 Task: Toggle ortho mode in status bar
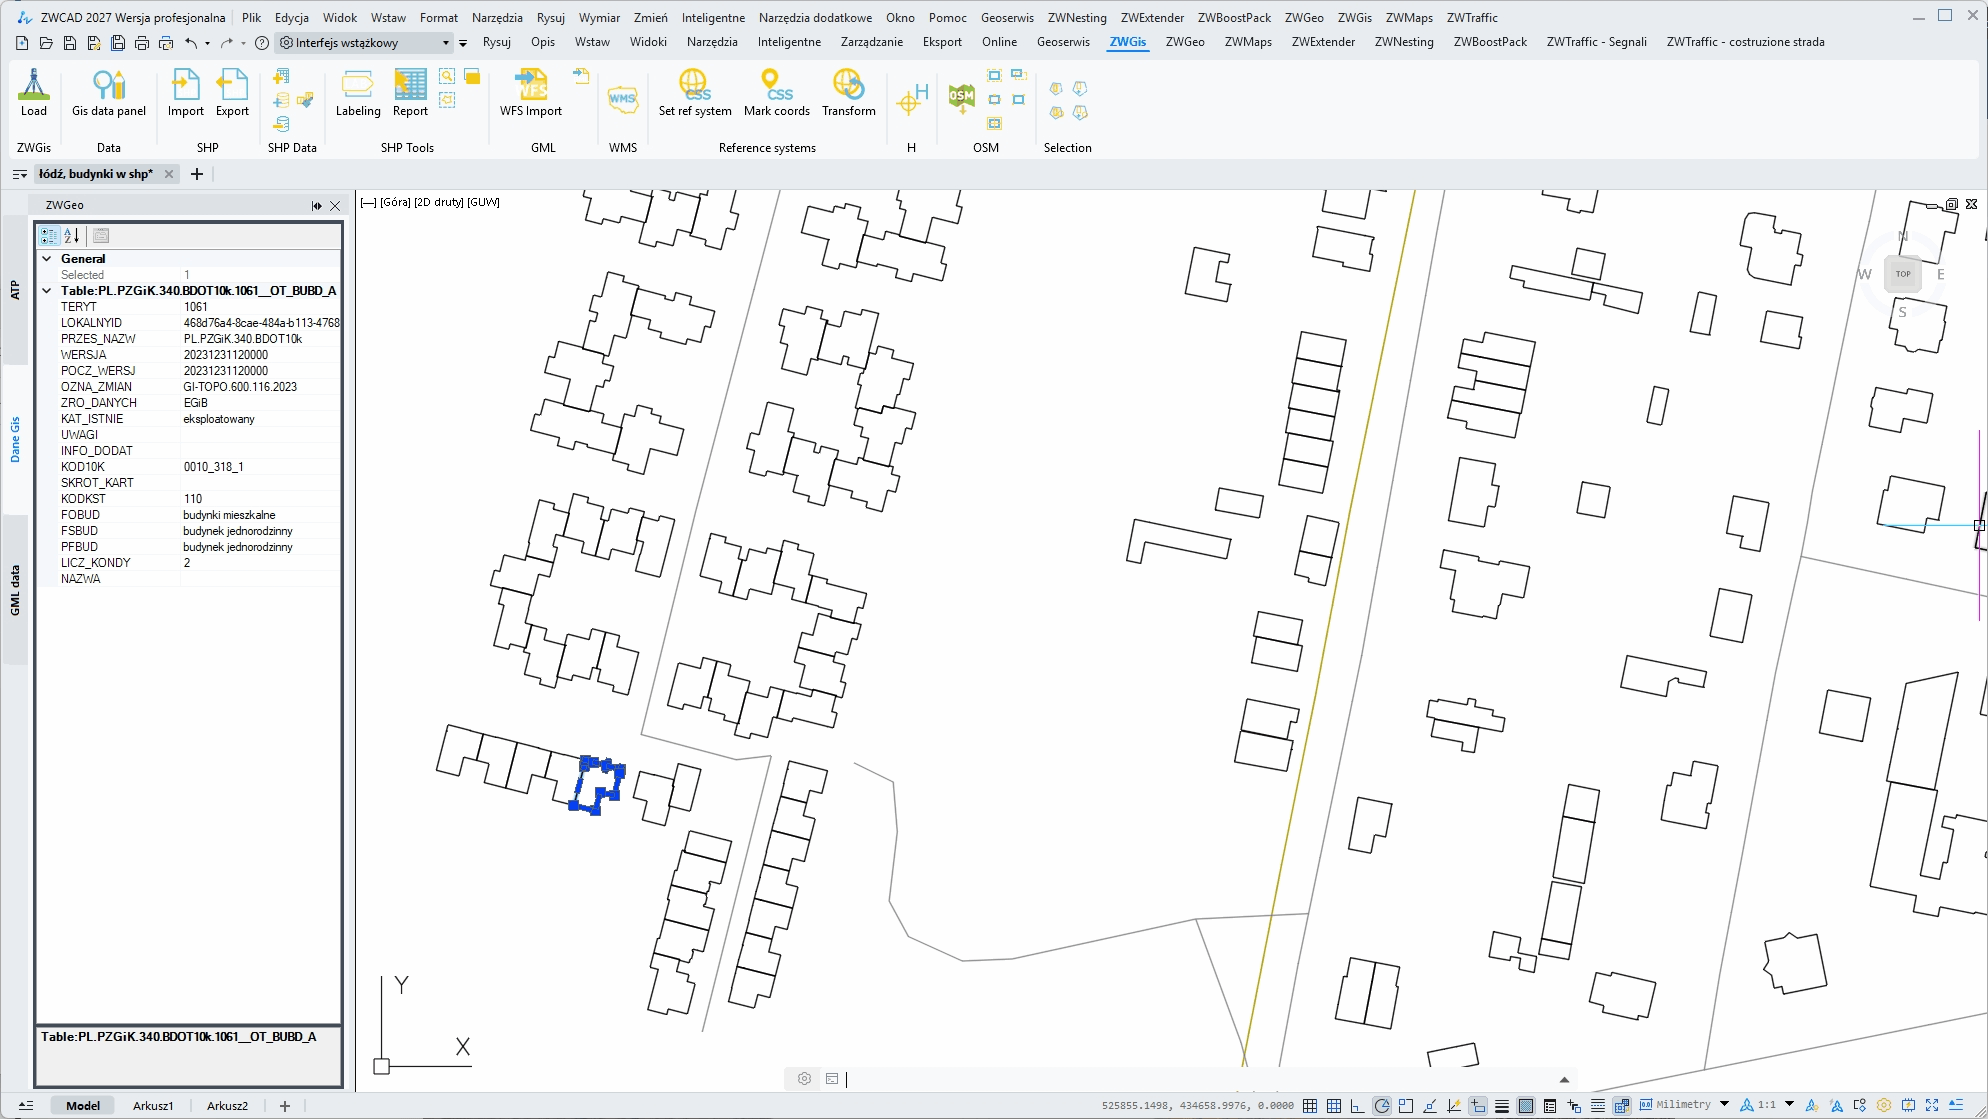1358,1106
